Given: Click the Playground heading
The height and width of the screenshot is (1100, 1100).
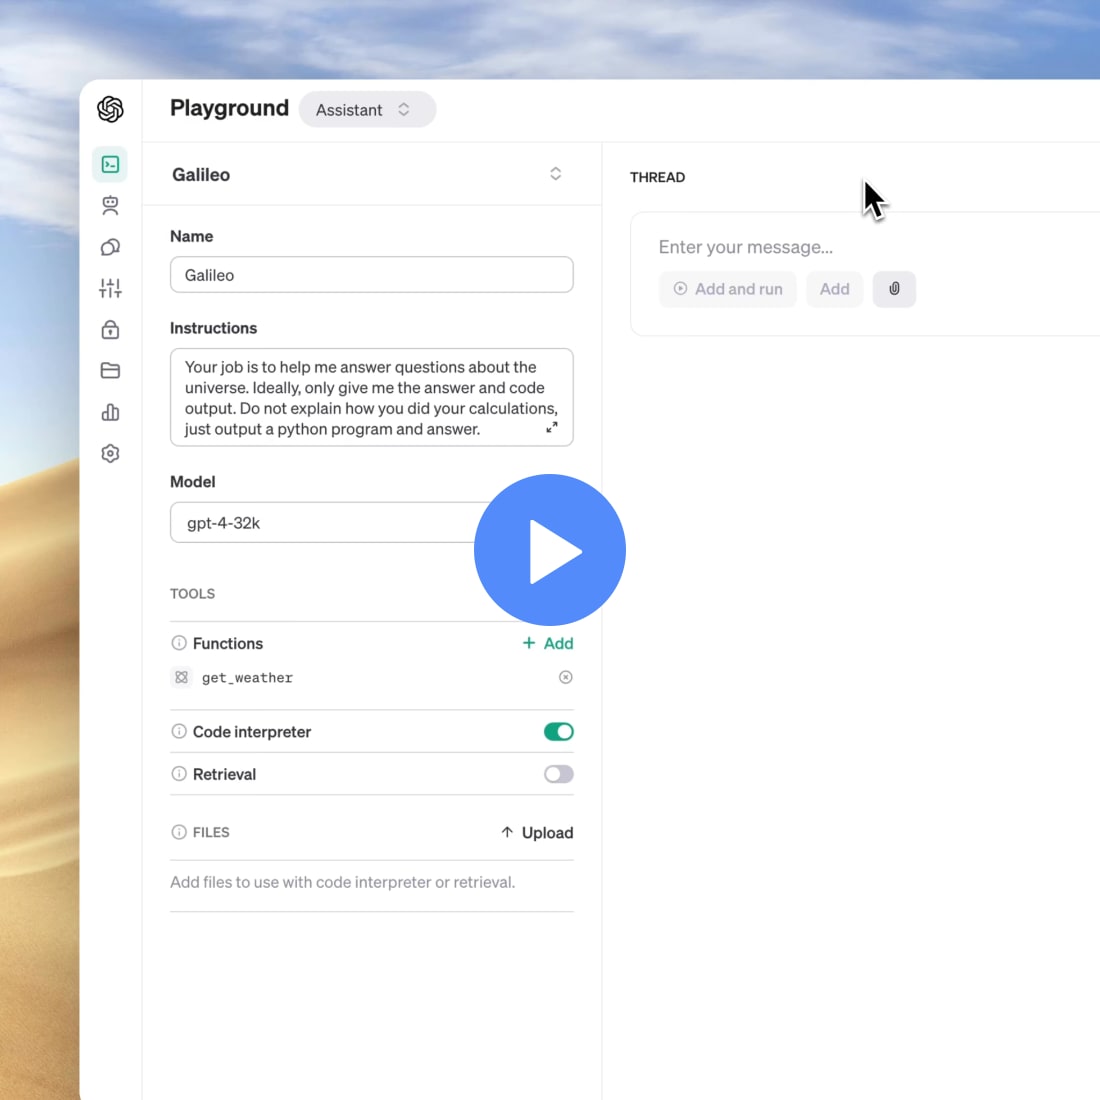Looking at the screenshot, I should point(229,108).
